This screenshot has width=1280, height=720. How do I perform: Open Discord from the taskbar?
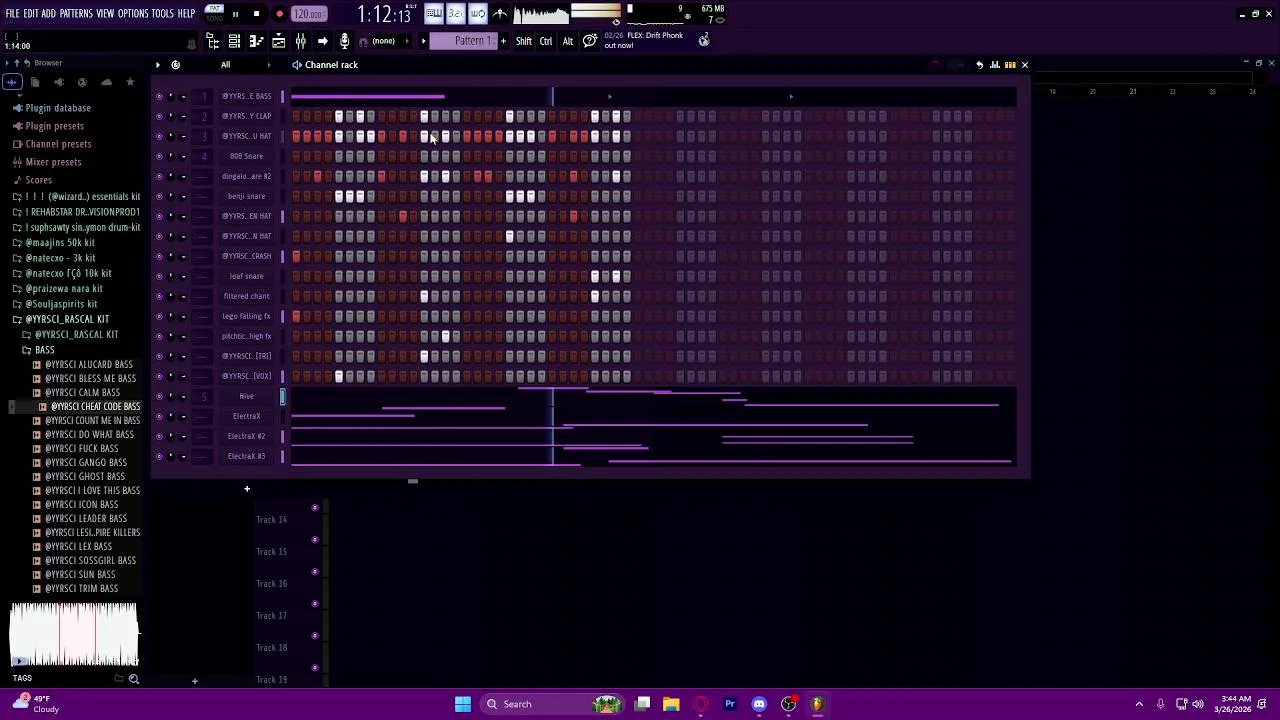click(759, 704)
